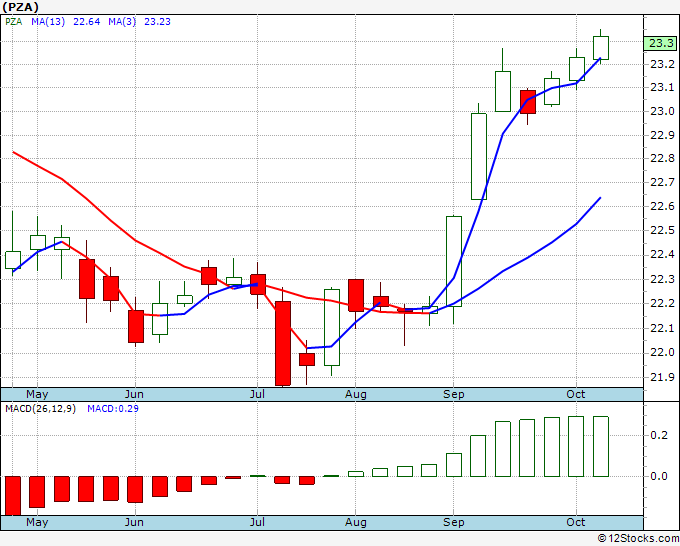Select the 22.2 price axis label

pos(662,303)
